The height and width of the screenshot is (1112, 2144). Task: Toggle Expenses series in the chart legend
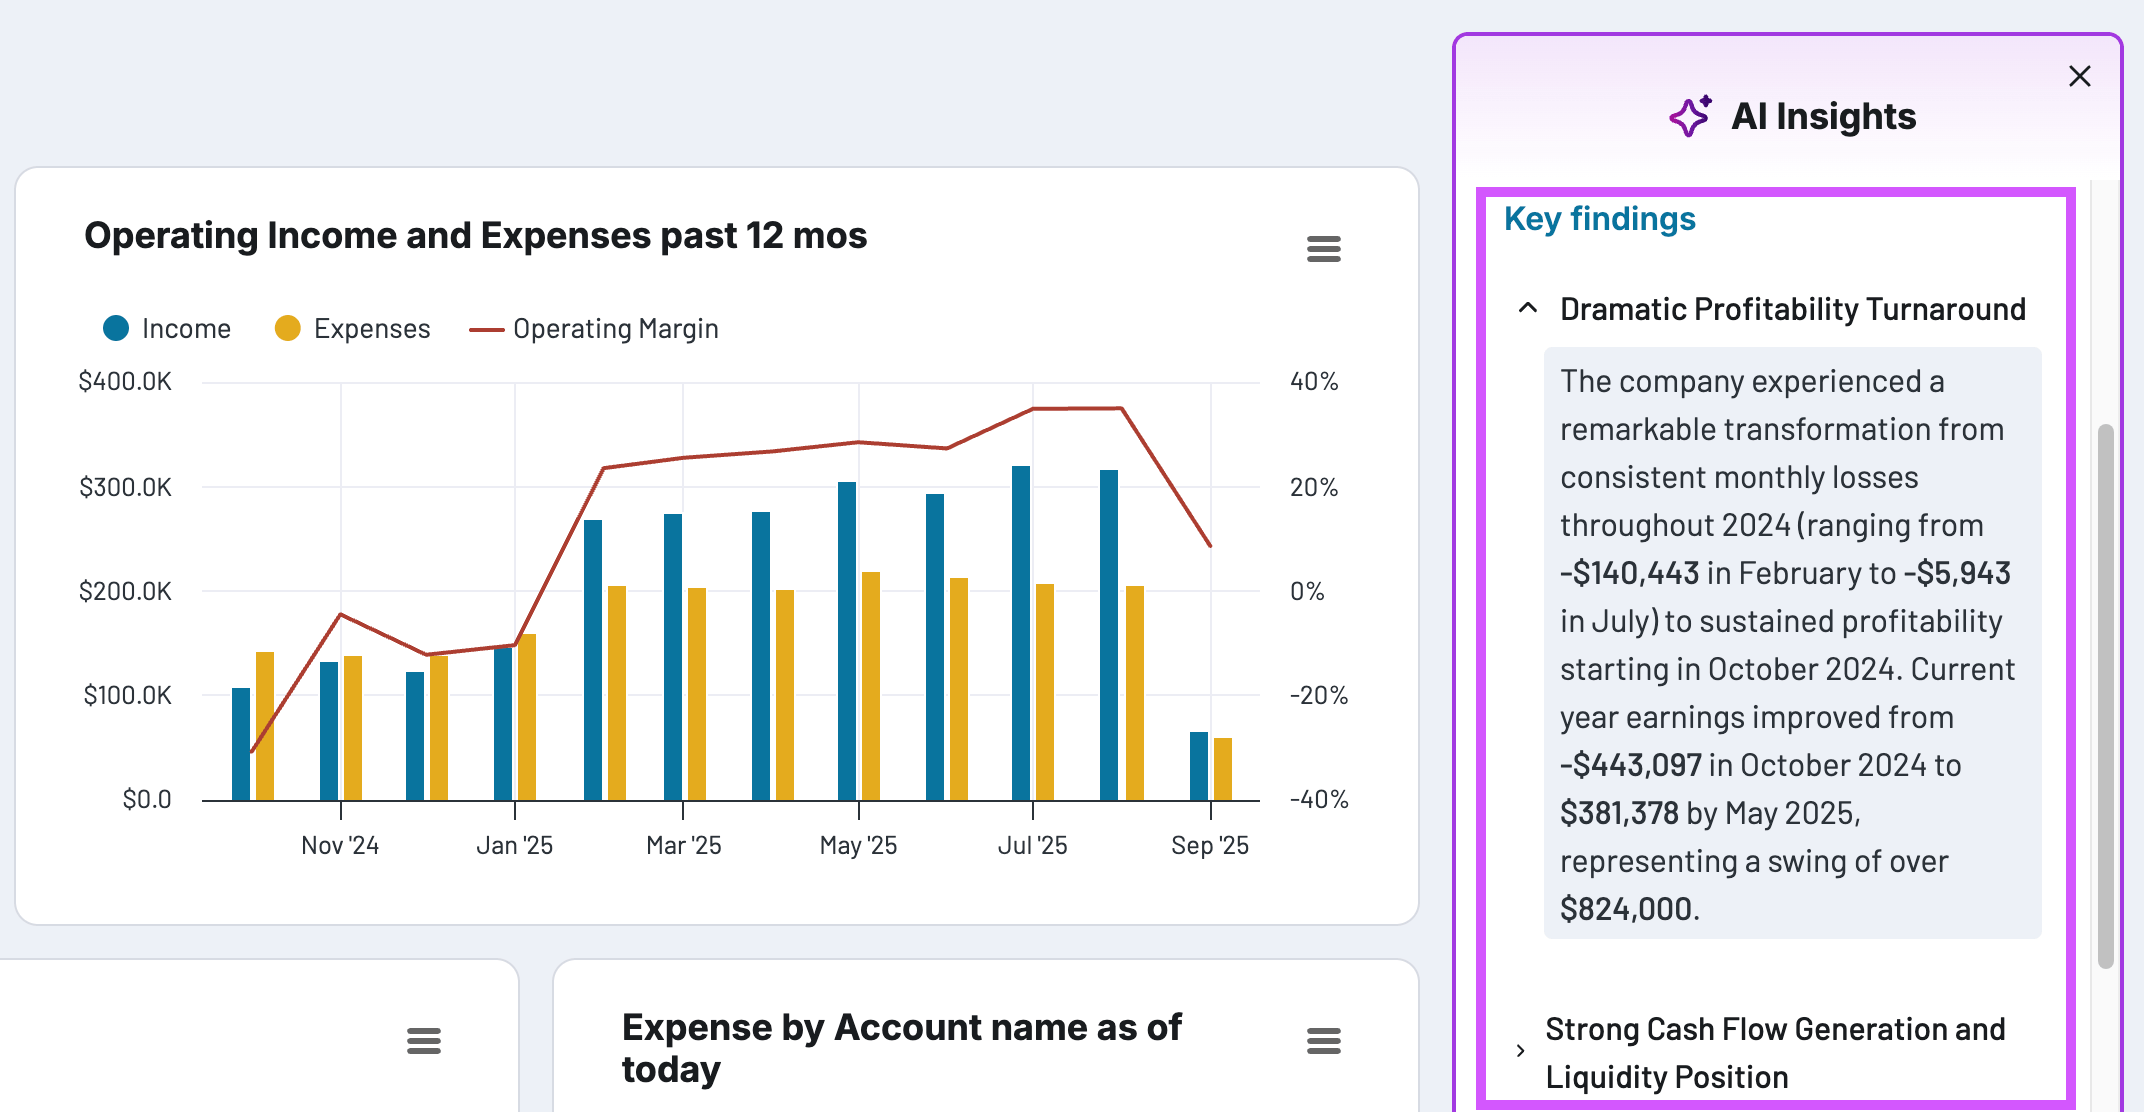[x=371, y=329]
